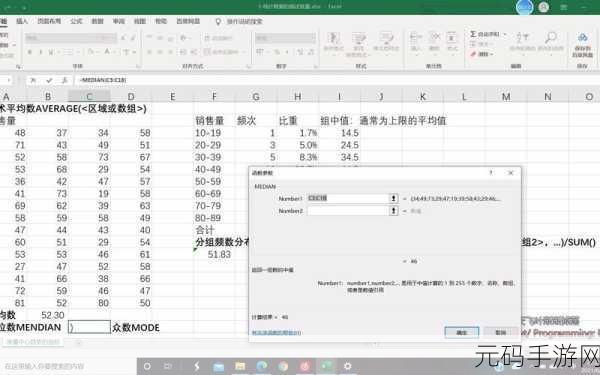Click the Cancel button in function dialog
This screenshot has height=375, width=600.
pyautogui.click(x=501, y=332)
